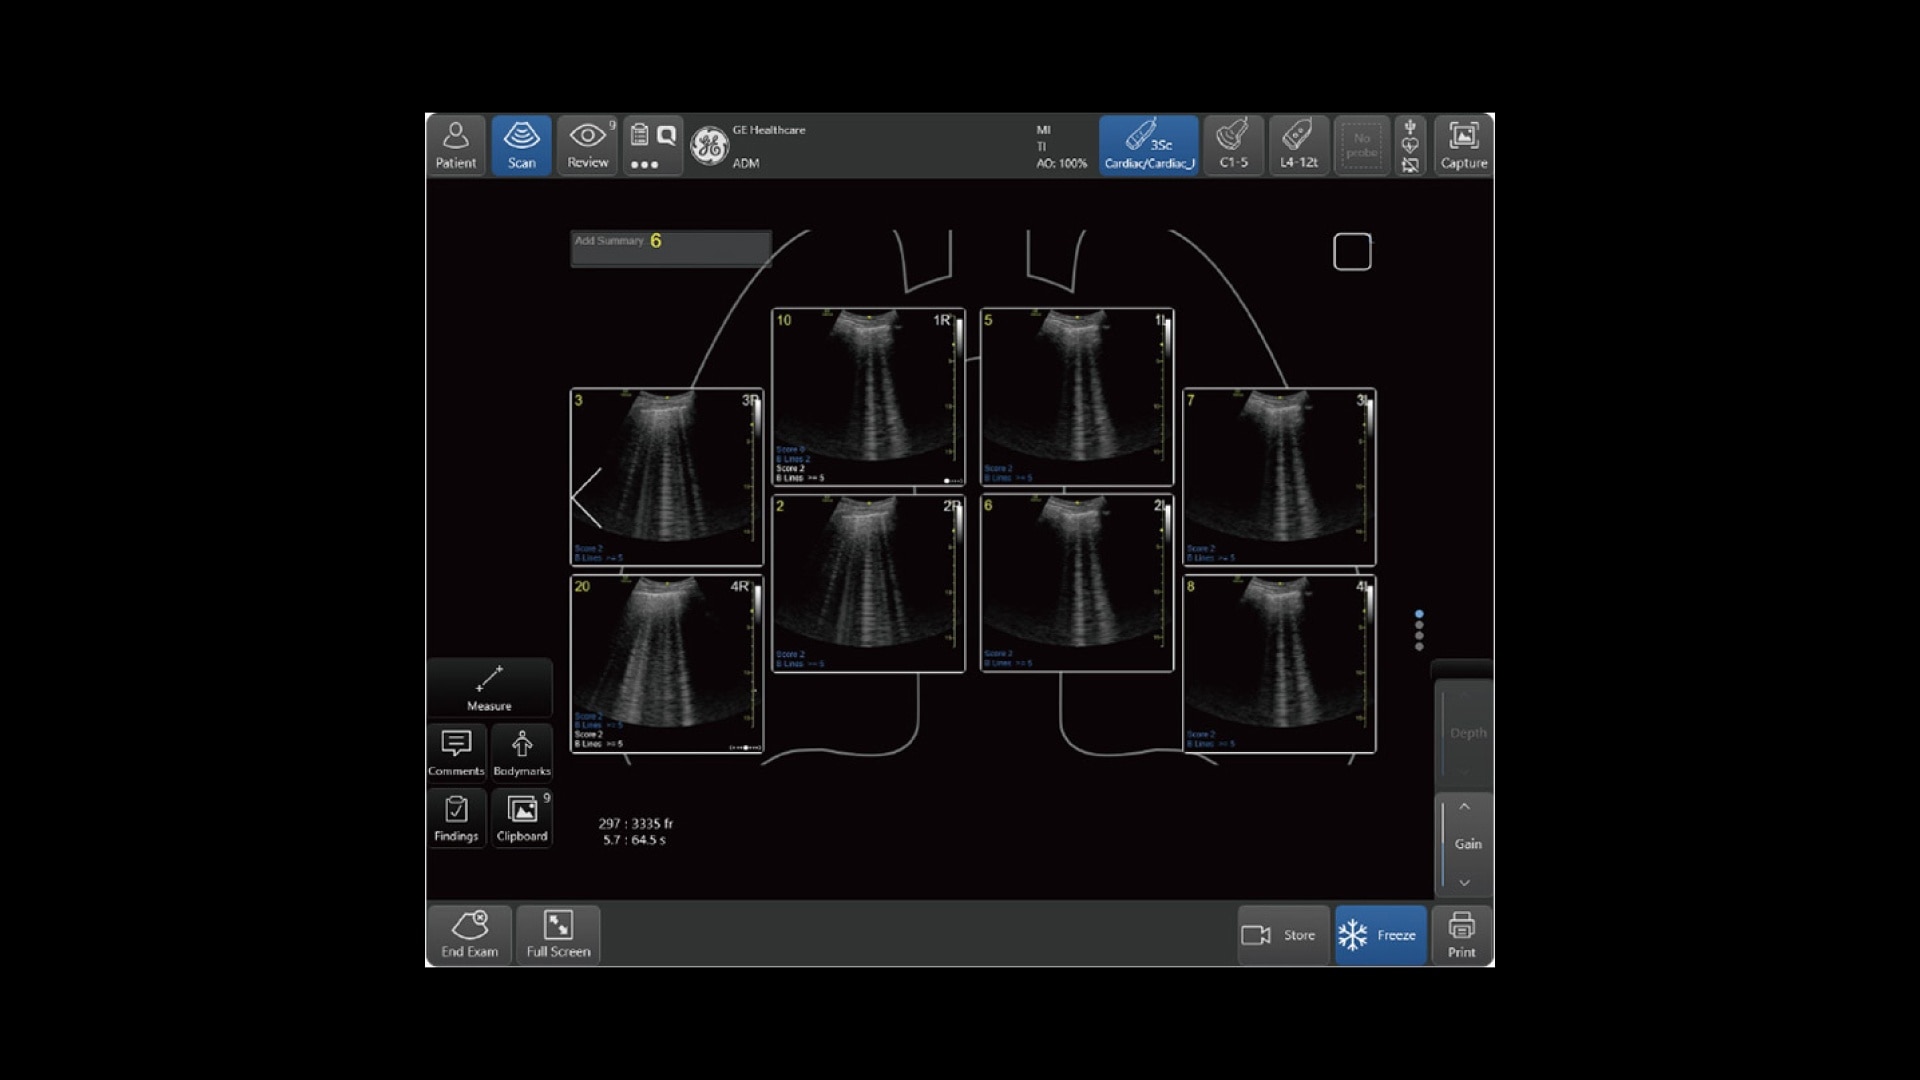Image resolution: width=1920 pixels, height=1080 pixels.
Task: End the current exam
Action: (x=469, y=935)
